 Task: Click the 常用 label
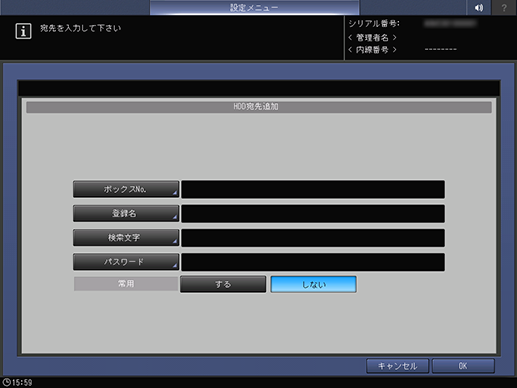coord(126,284)
